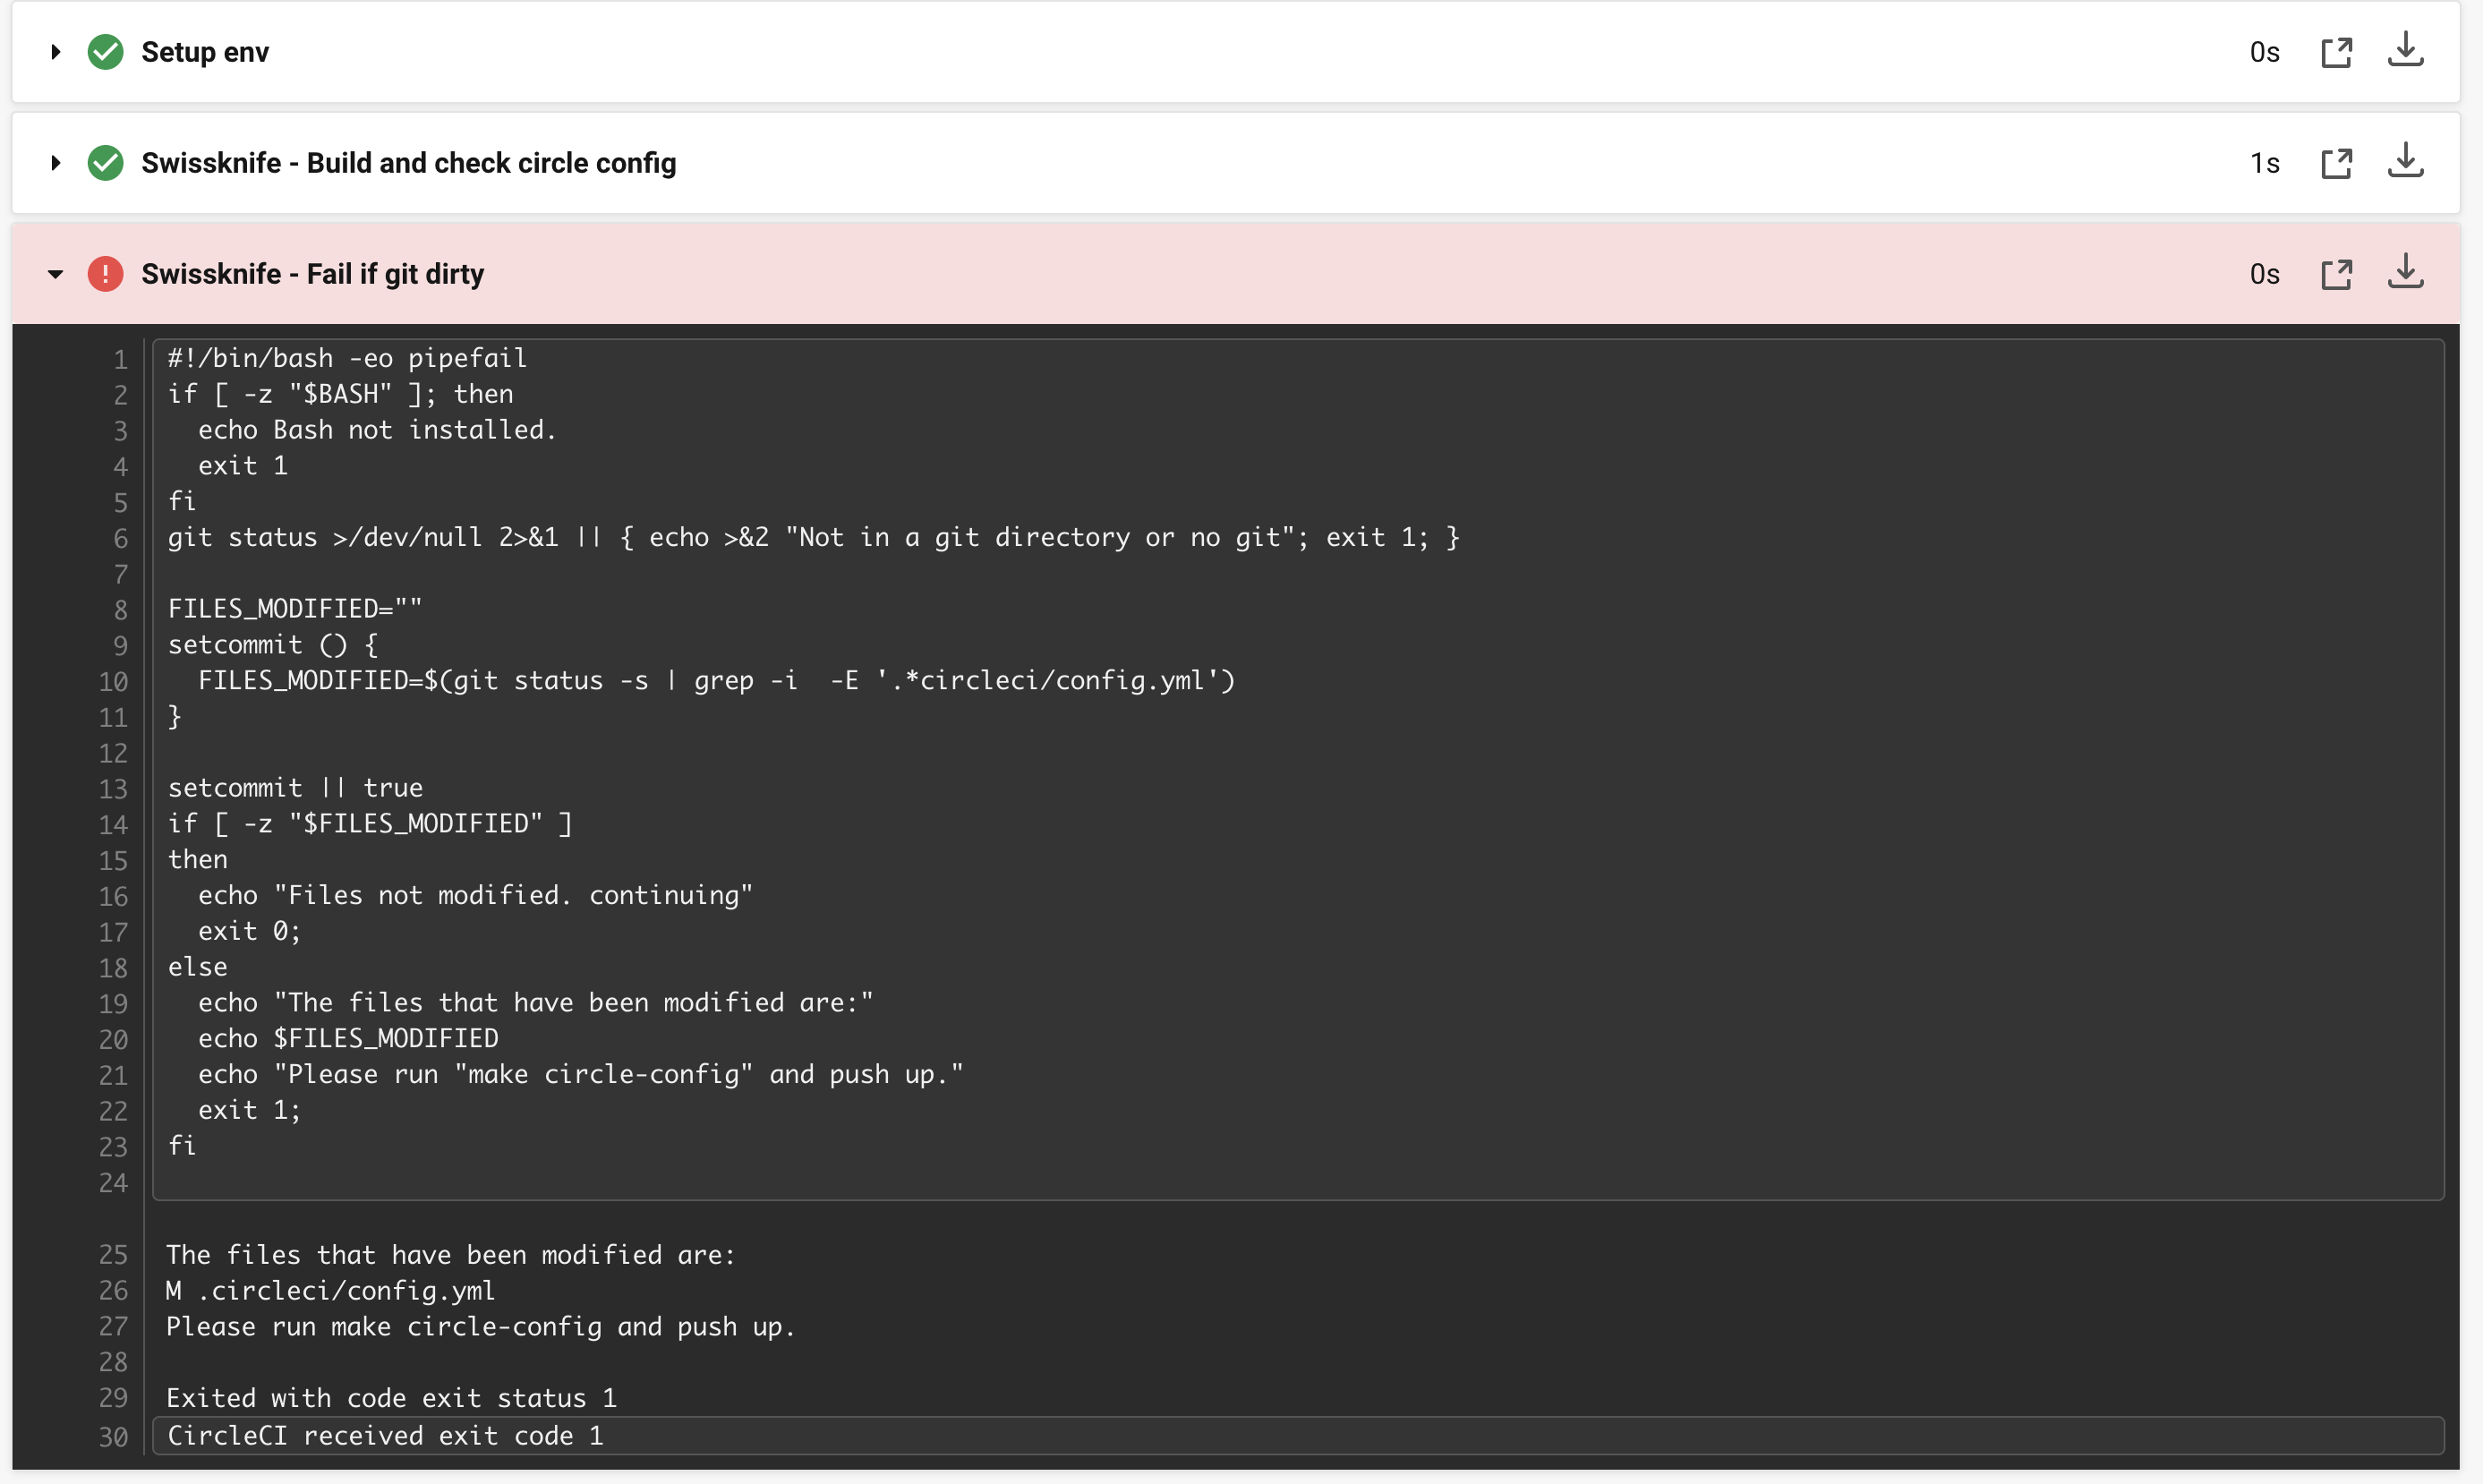Screen dimensions: 2483x1484
Task: Open Build and check step externally
Action: [x=2338, y=162]
